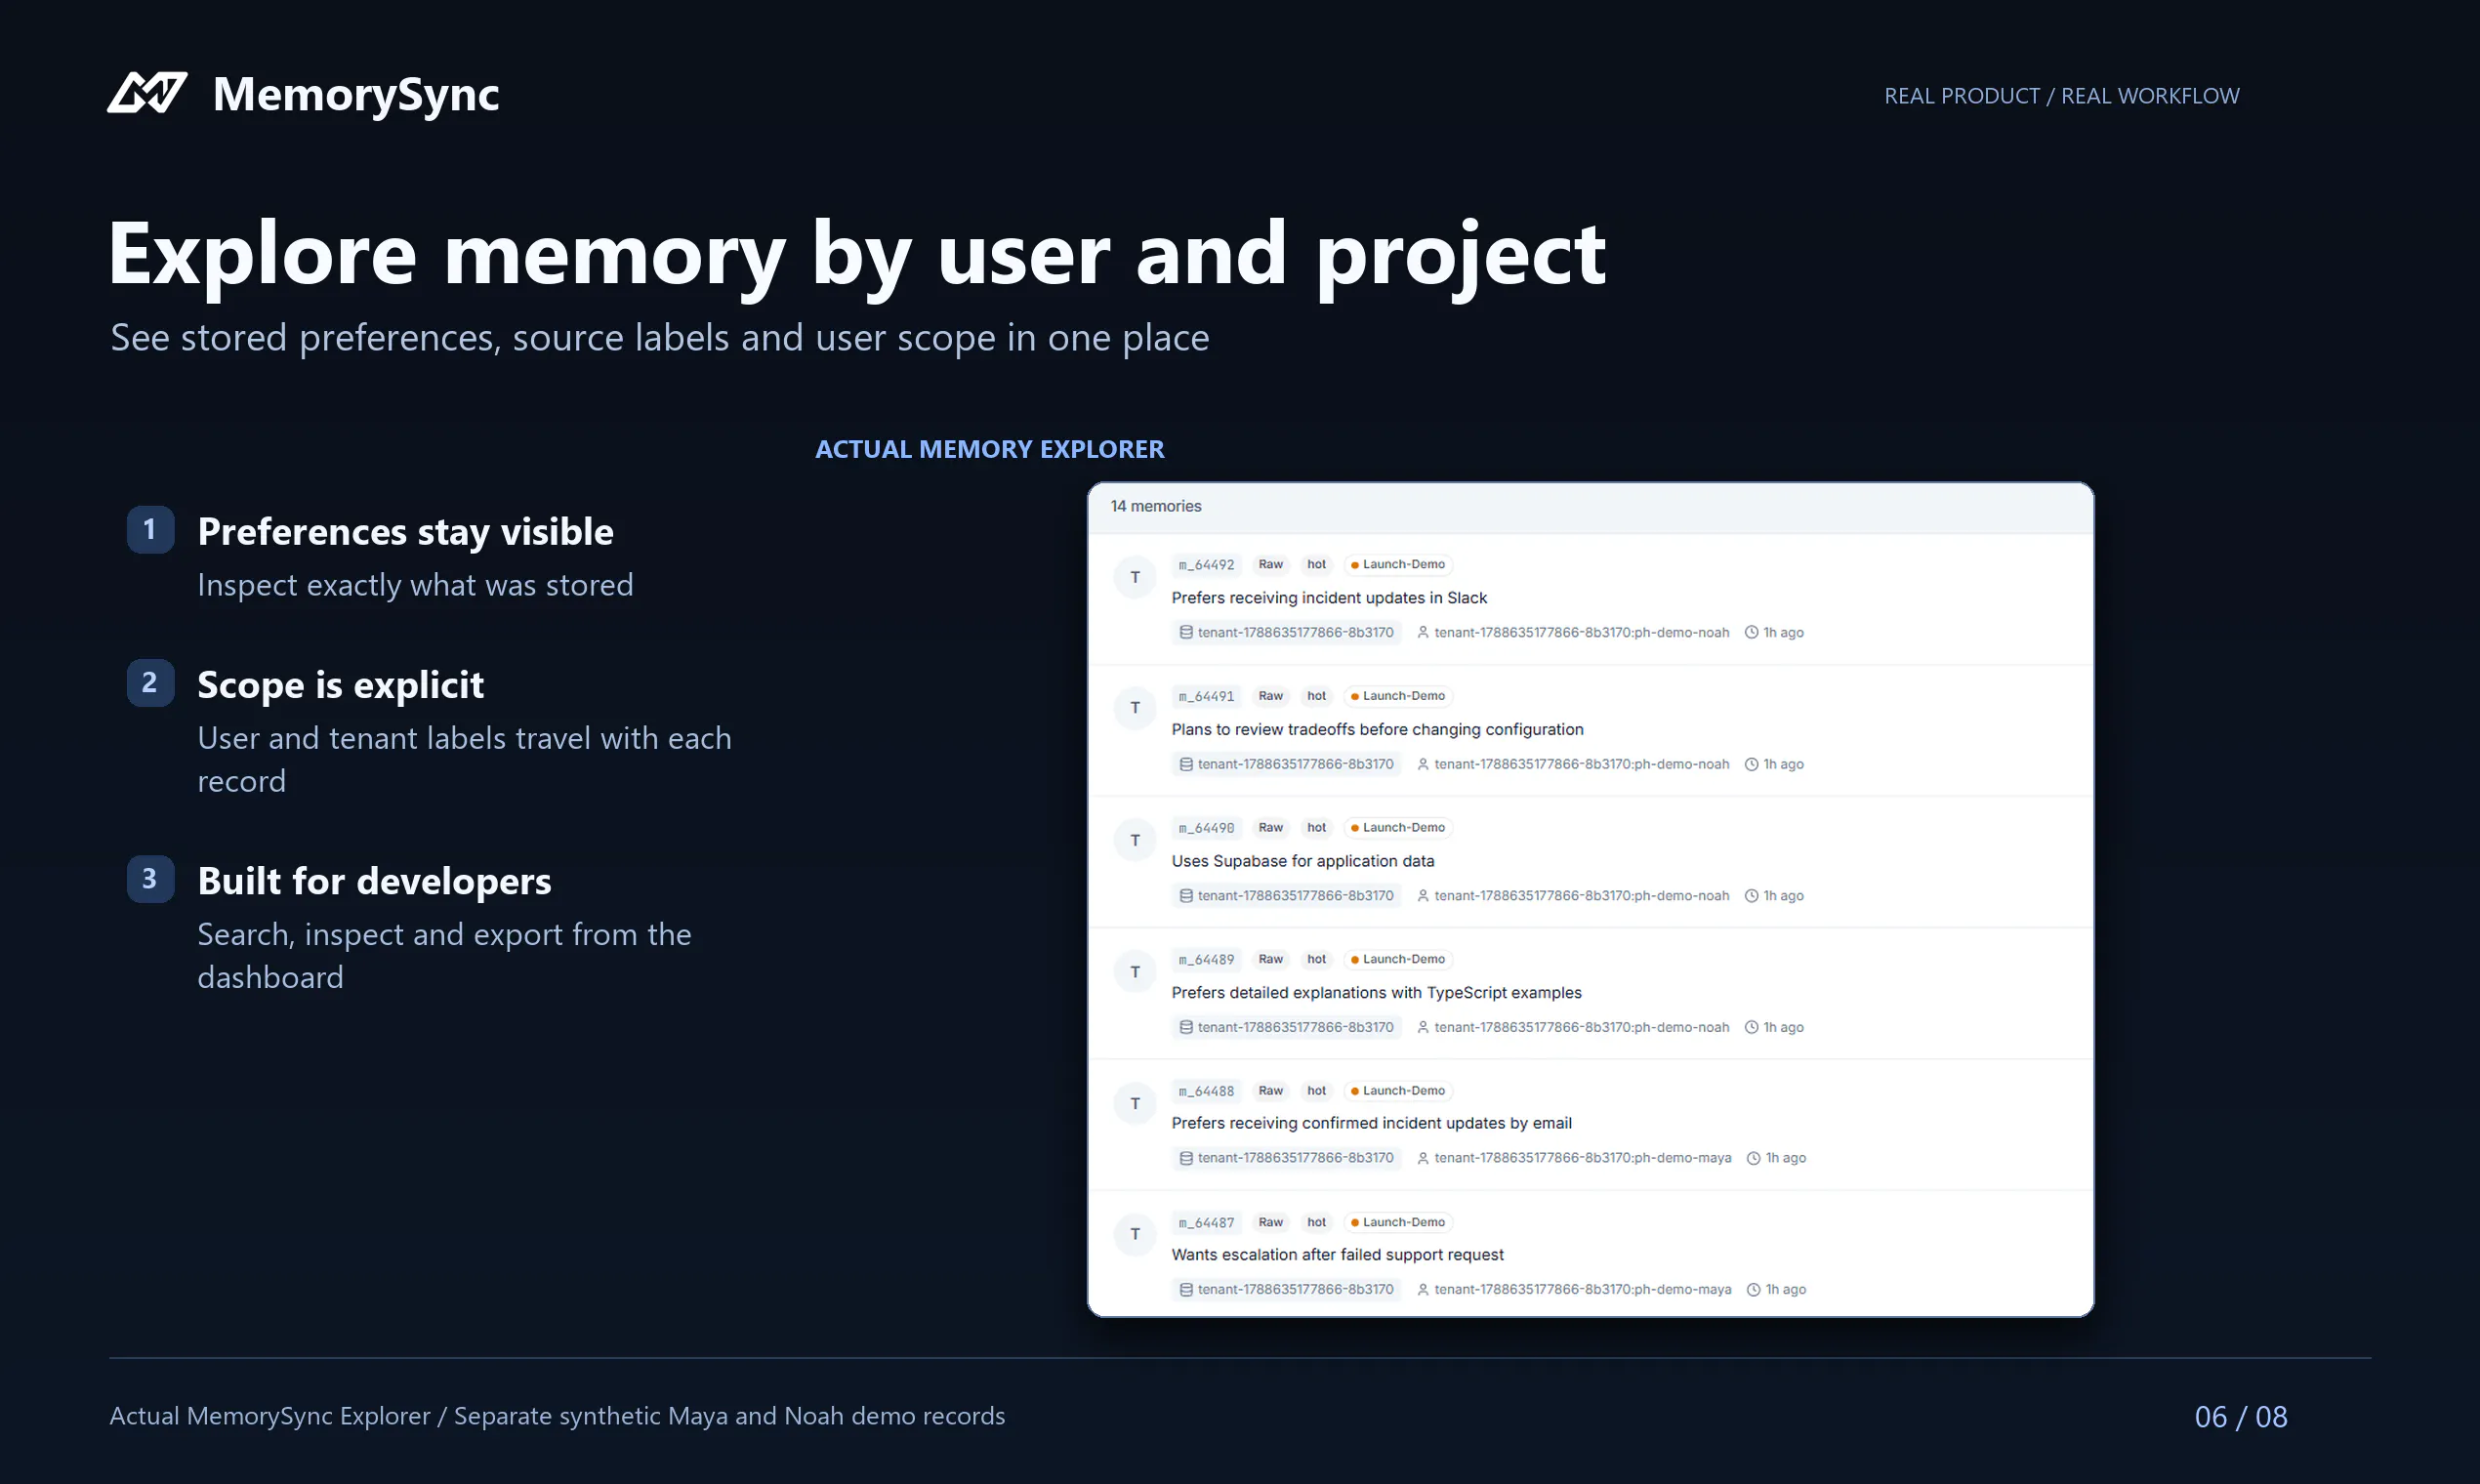
Task: Click the Launch-Demo tag on memory m_64491
Action: pyautogui.click(x=1398, y=696)
